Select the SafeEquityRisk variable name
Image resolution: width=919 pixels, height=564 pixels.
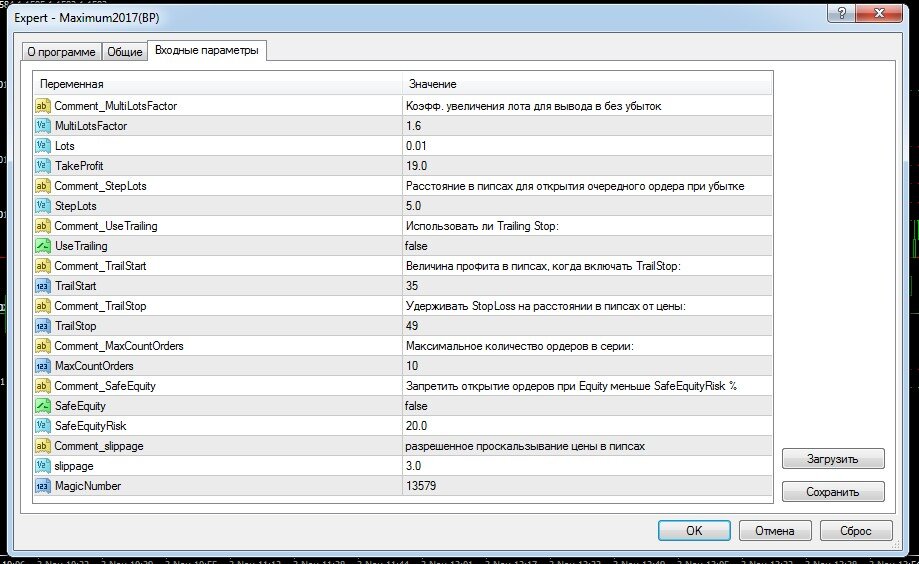pyautogui.click(x=91, y=426)
